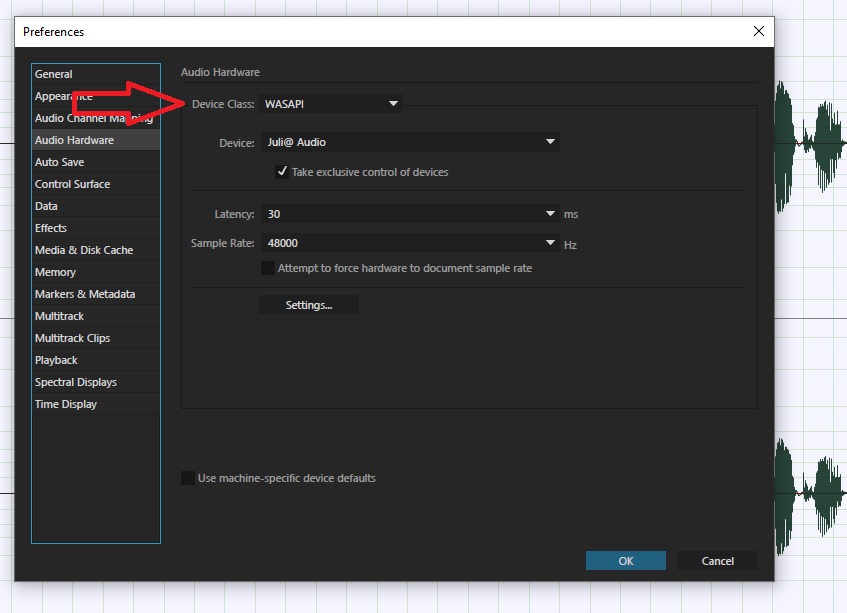847x613 pixels.
Task: Enable forcing hardware to document sample rate
Action: [265, 268]
